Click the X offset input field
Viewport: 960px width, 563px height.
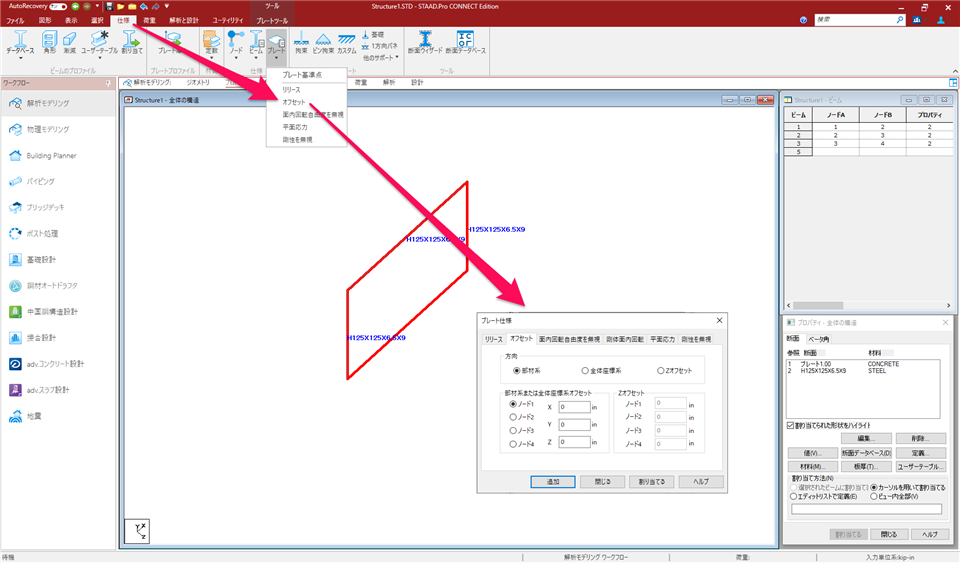(574, 407)
